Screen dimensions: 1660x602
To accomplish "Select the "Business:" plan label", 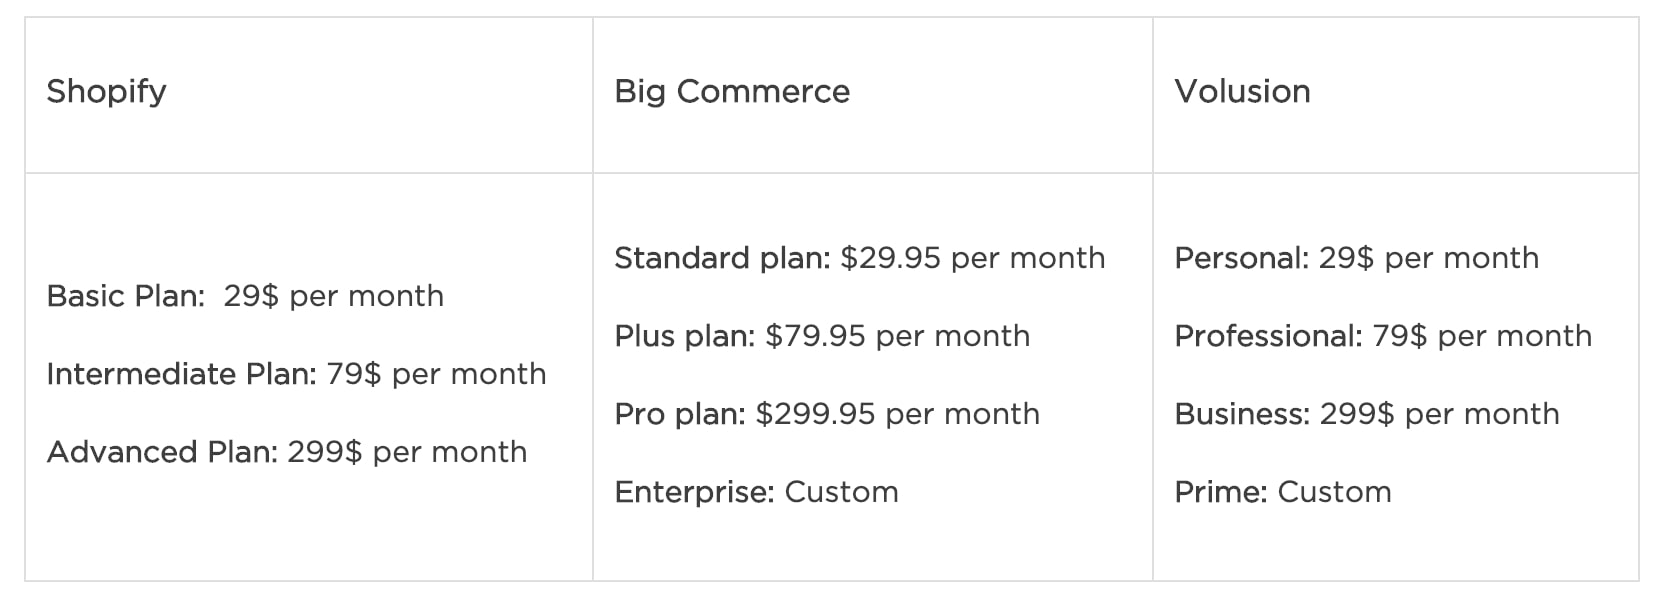I will click(x=1241, y=415).
